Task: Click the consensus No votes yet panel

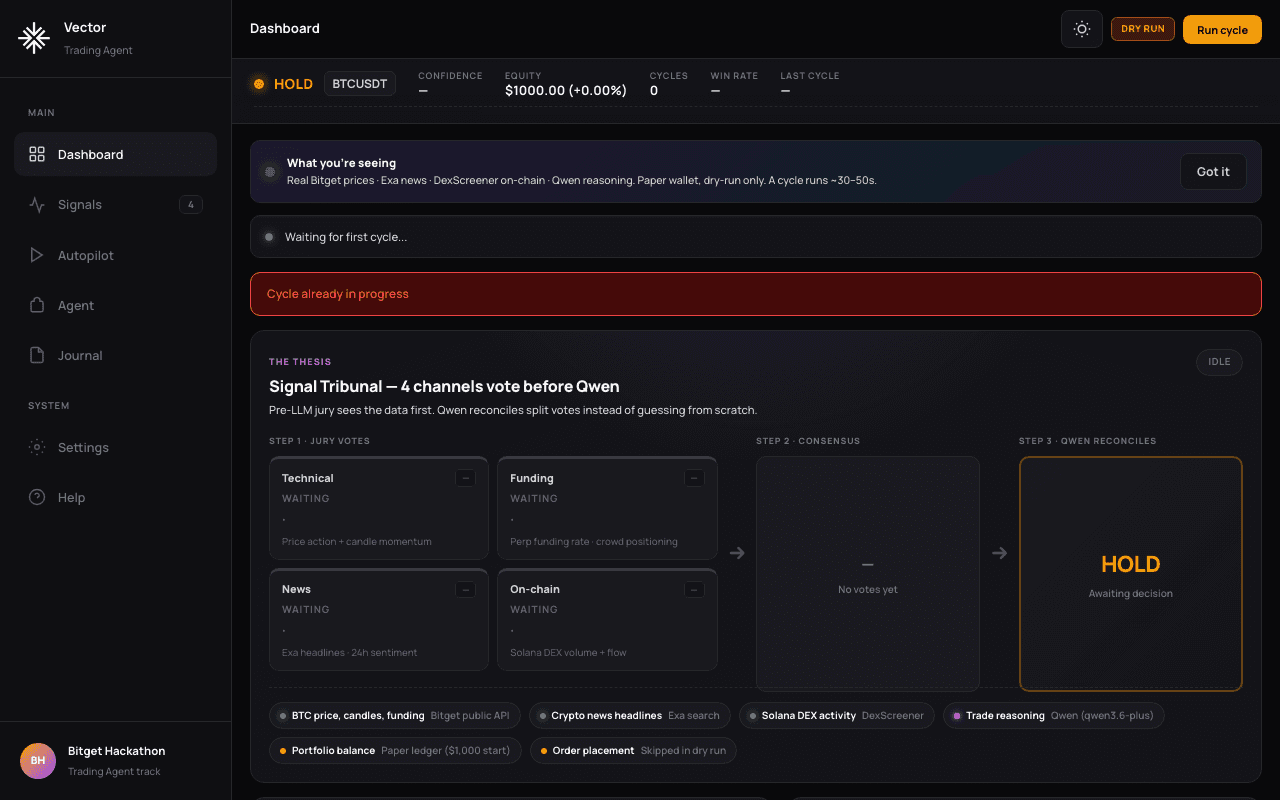Action: point(868,574)
